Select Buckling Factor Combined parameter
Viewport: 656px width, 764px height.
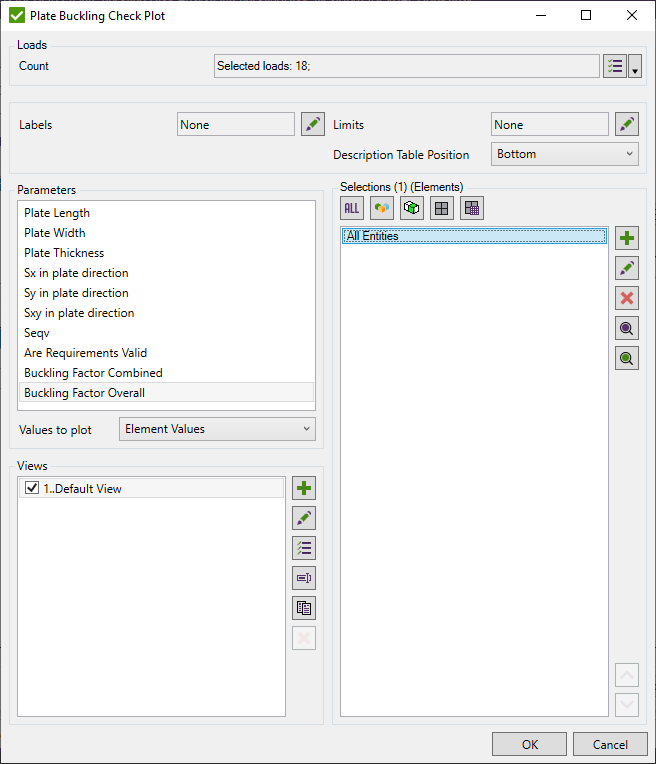tap(93, 373)
